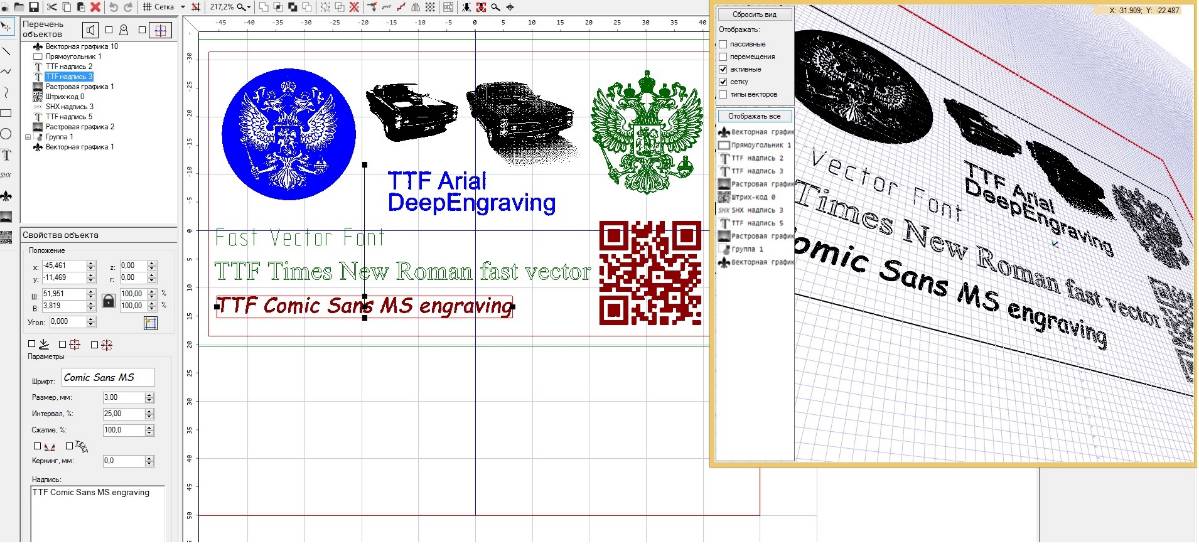This screenshot has height=546, width=1199.
Task: Select the Circle tool in the left toolbar
Action: coord(6,134)
